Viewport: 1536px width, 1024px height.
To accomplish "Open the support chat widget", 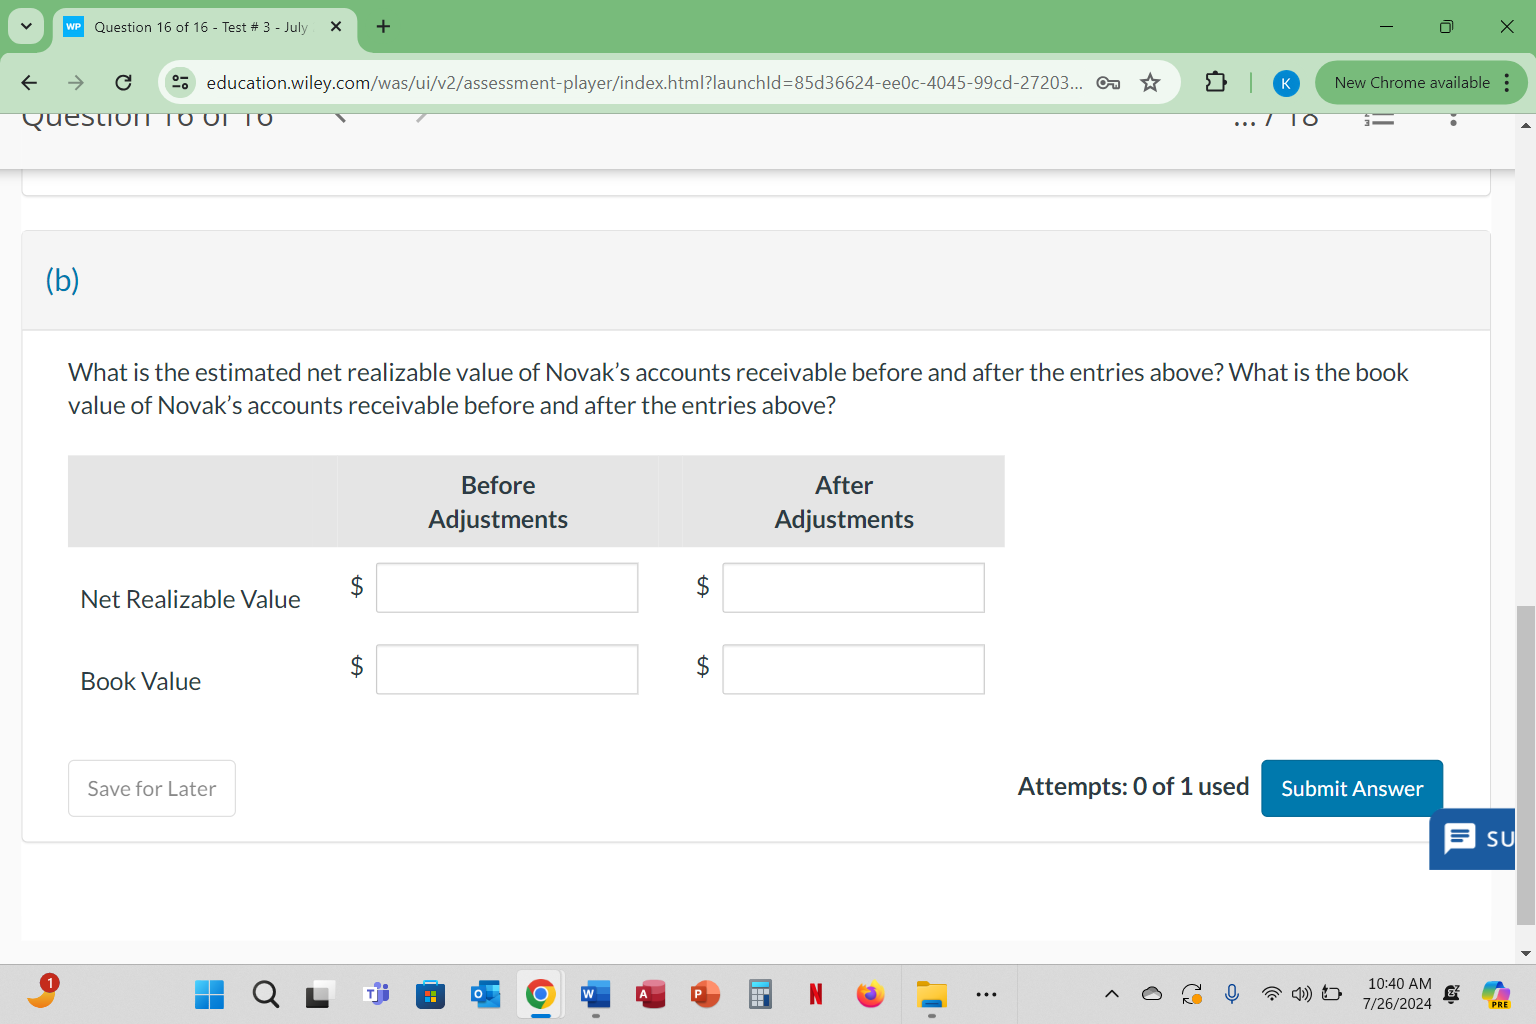I will pyautogui.click(x=1473, y=838).
